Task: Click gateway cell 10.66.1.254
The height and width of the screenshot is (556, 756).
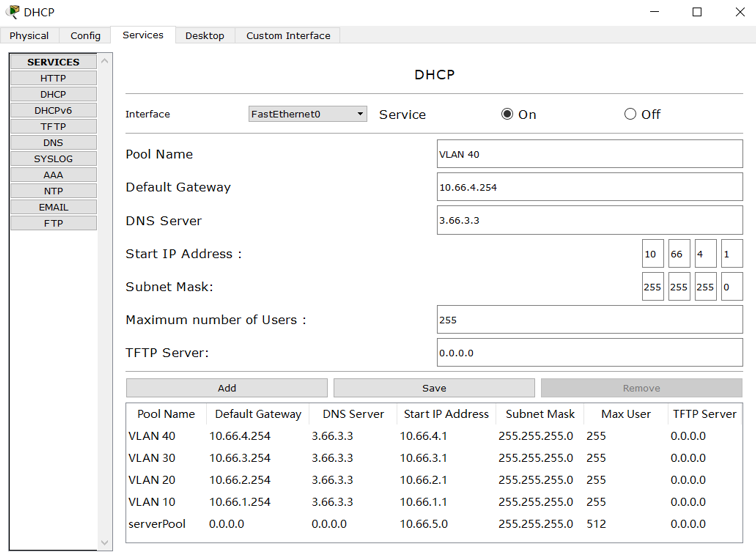Action: pyautogui.click(x=240, y=502)
